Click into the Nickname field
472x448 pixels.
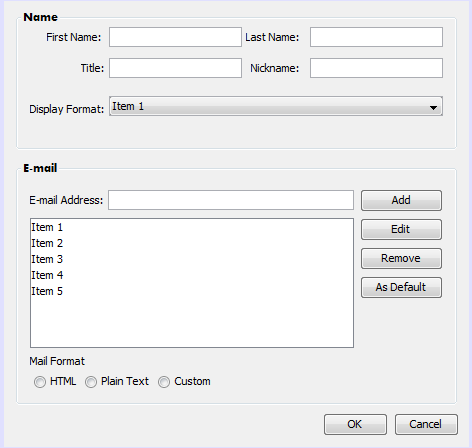tap(376, 68)
